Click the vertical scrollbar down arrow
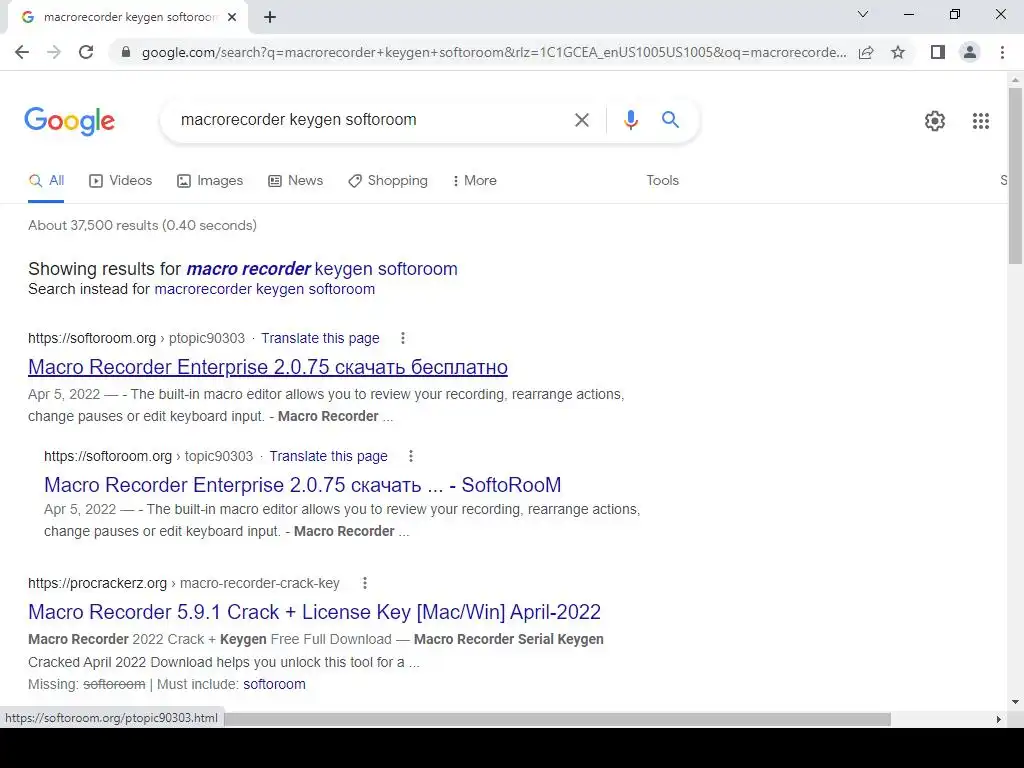The width and height of the screenshot is (1024, 768). [1015, 703]
